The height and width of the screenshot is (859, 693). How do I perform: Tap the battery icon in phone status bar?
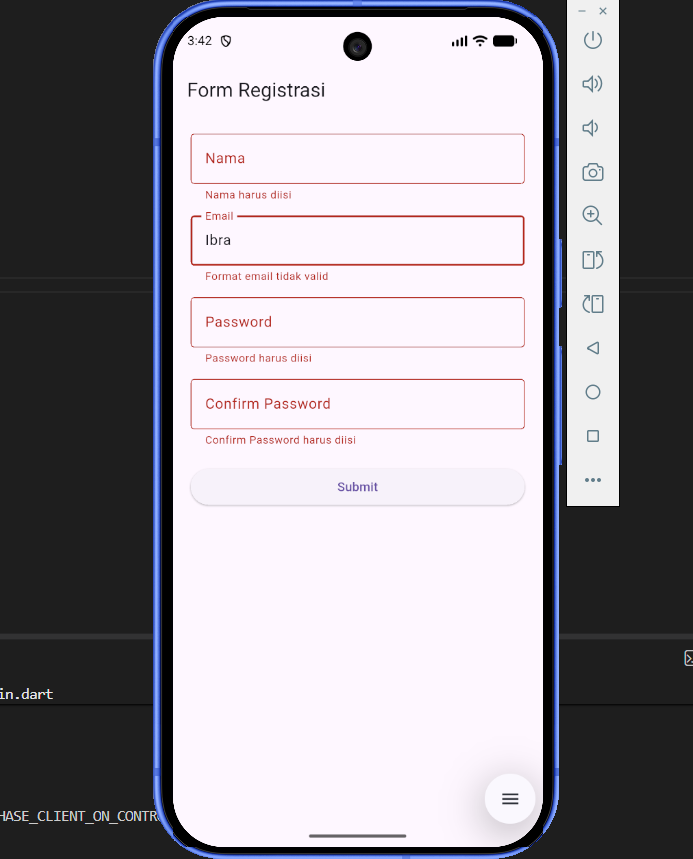[505, 41]
